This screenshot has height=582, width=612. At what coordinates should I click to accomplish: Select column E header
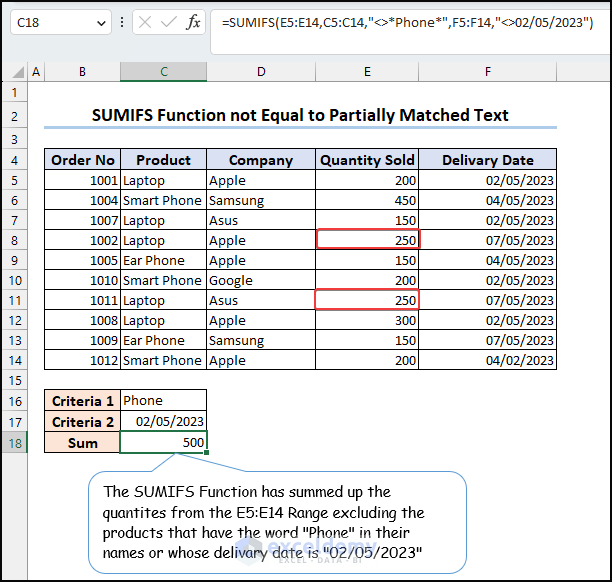pyautogui.click(x=367, y=72)
